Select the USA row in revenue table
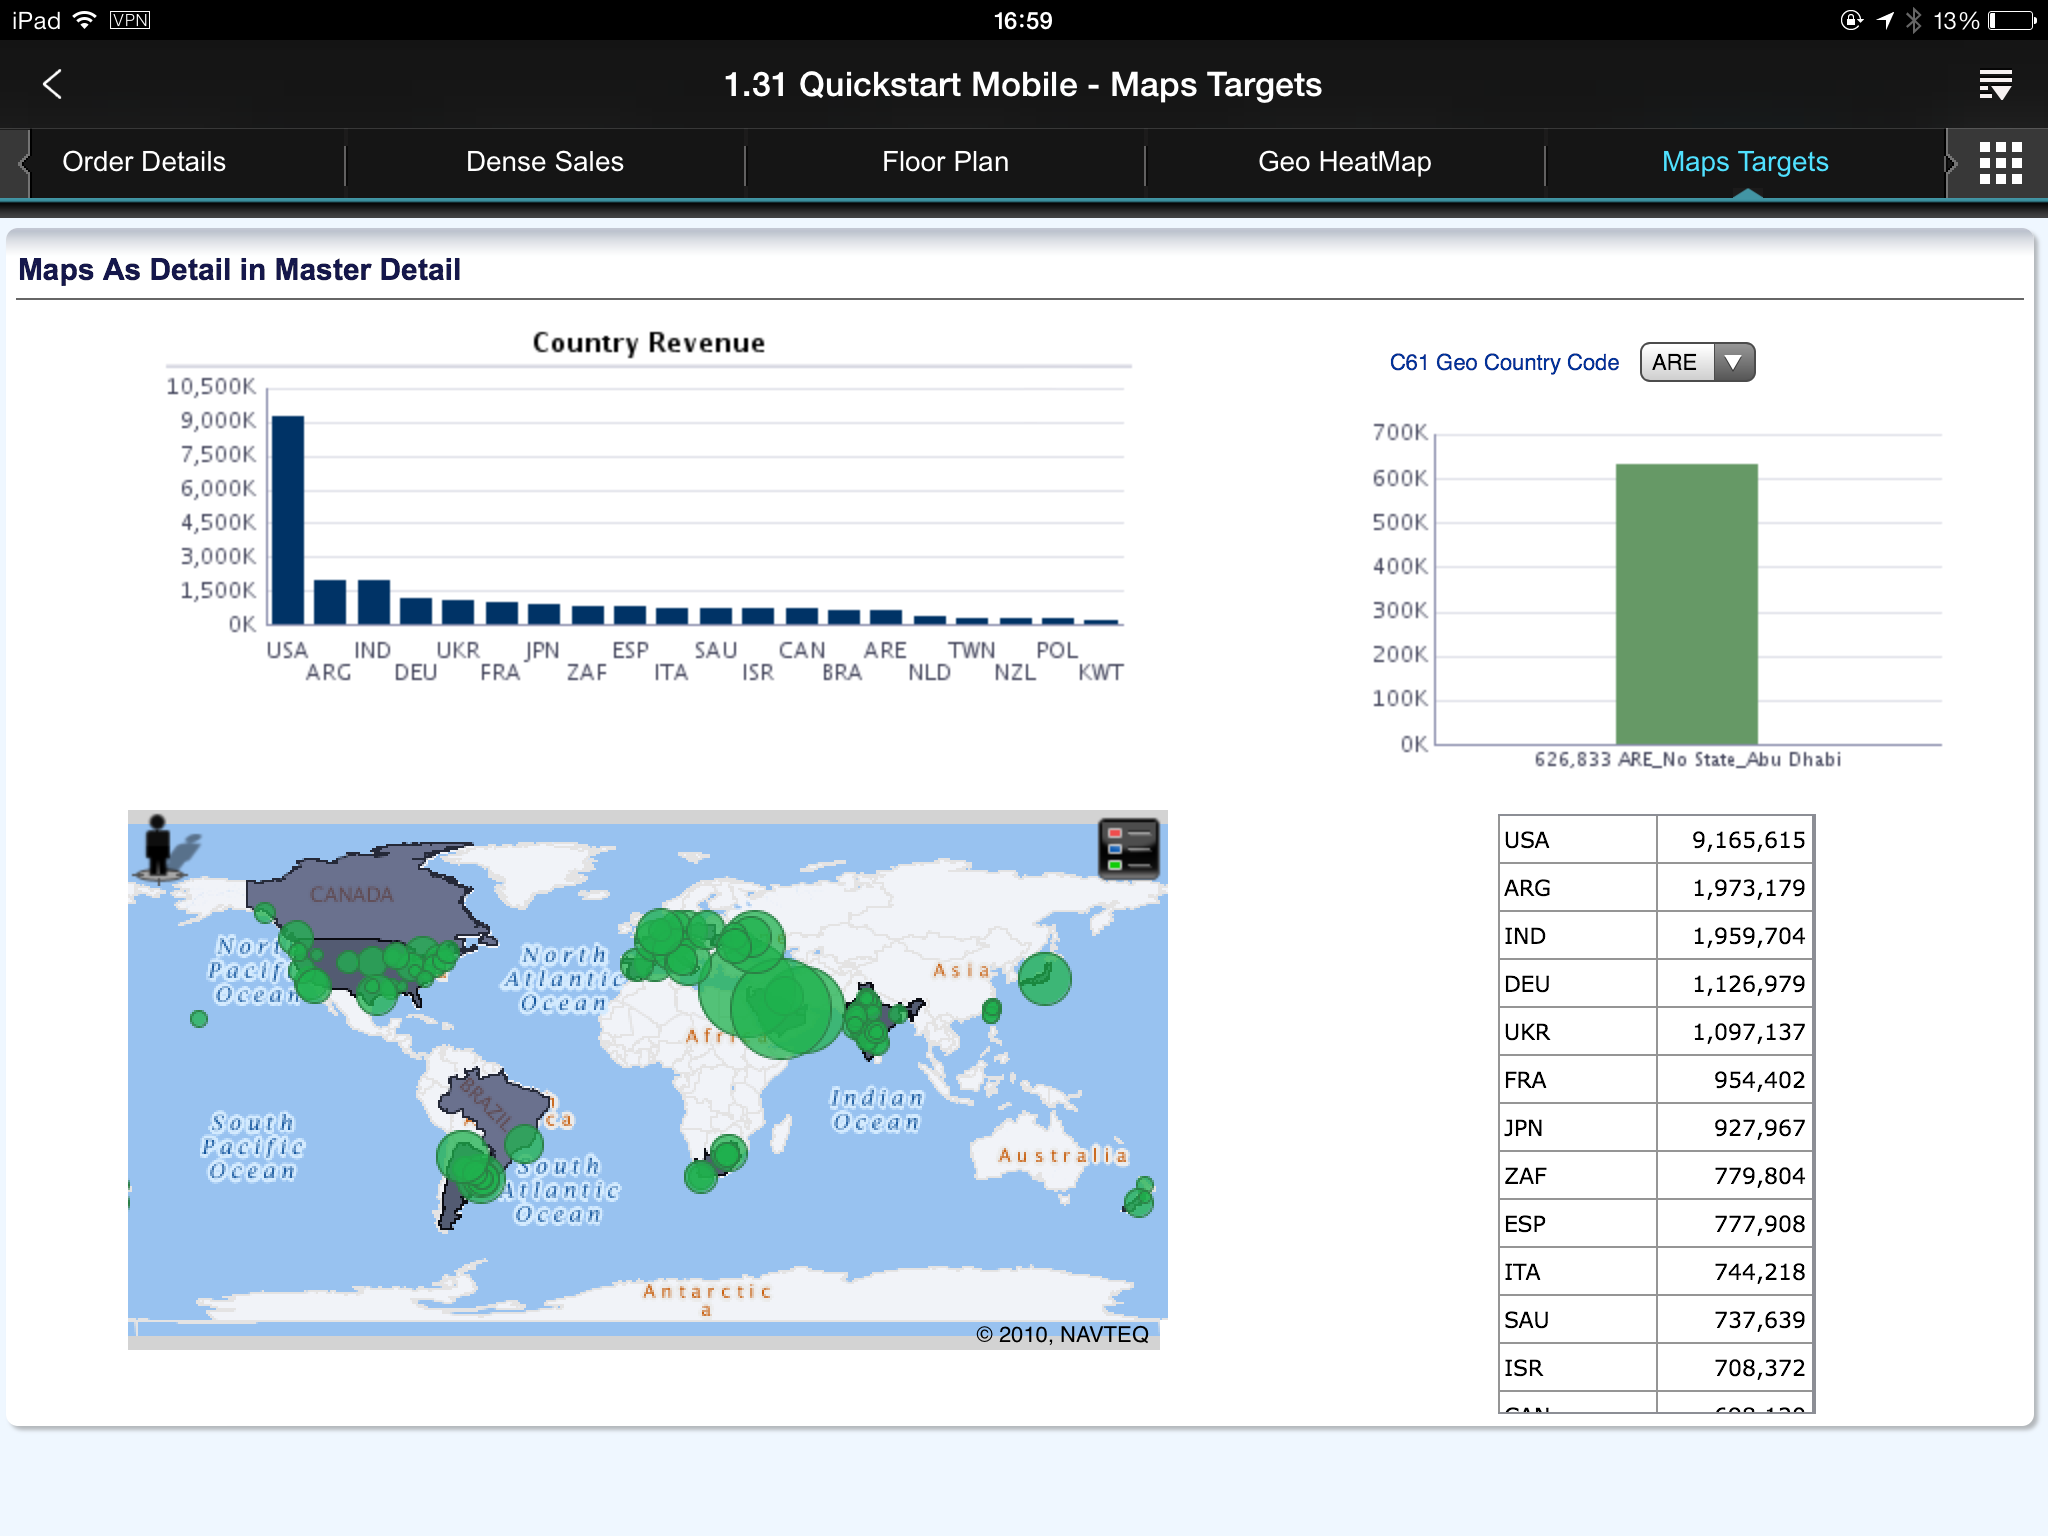Viewport: 2048px width, 1536px height. point(1656,840)
